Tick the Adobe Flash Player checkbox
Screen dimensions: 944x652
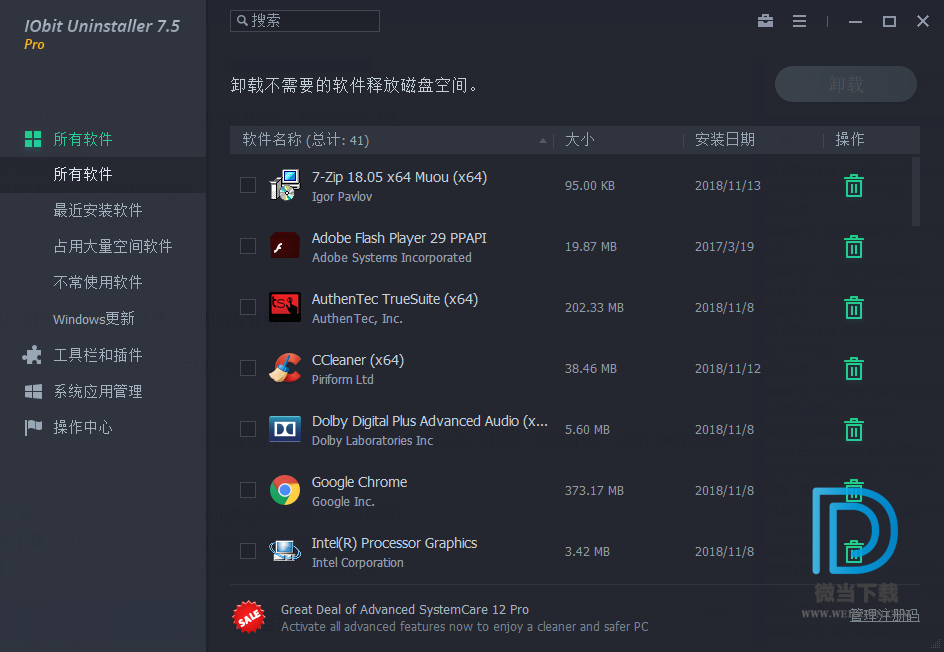(x=248, y=246)
